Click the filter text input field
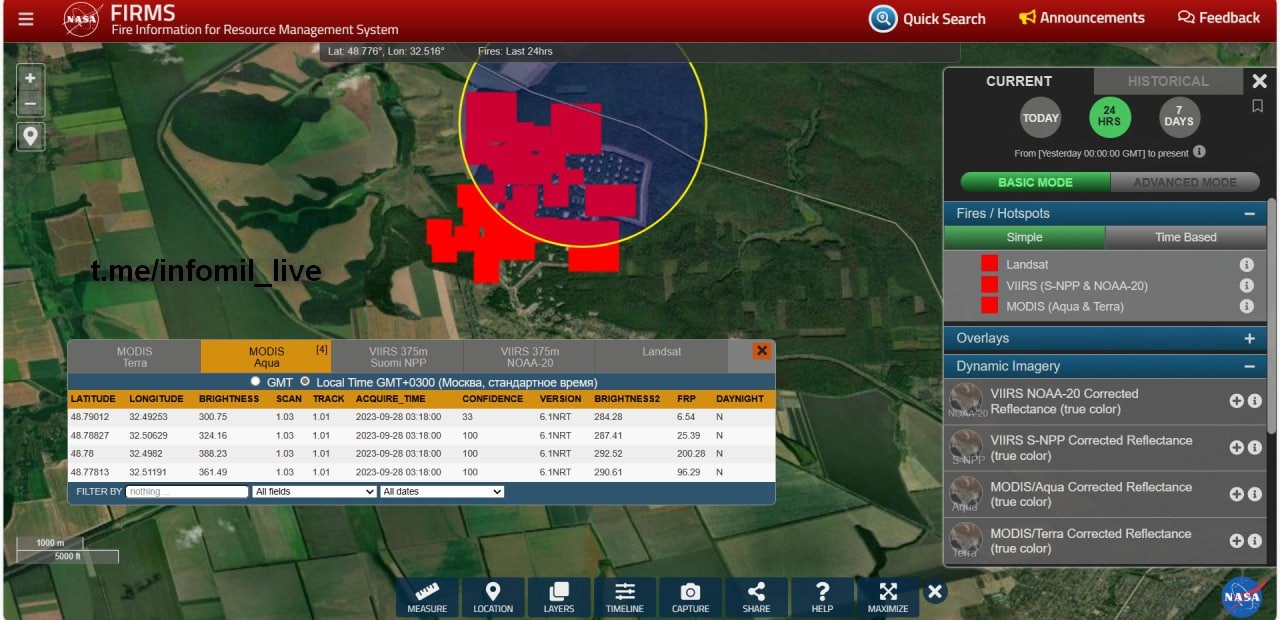Screen dimensions: 1280x620 pos(186,492)
